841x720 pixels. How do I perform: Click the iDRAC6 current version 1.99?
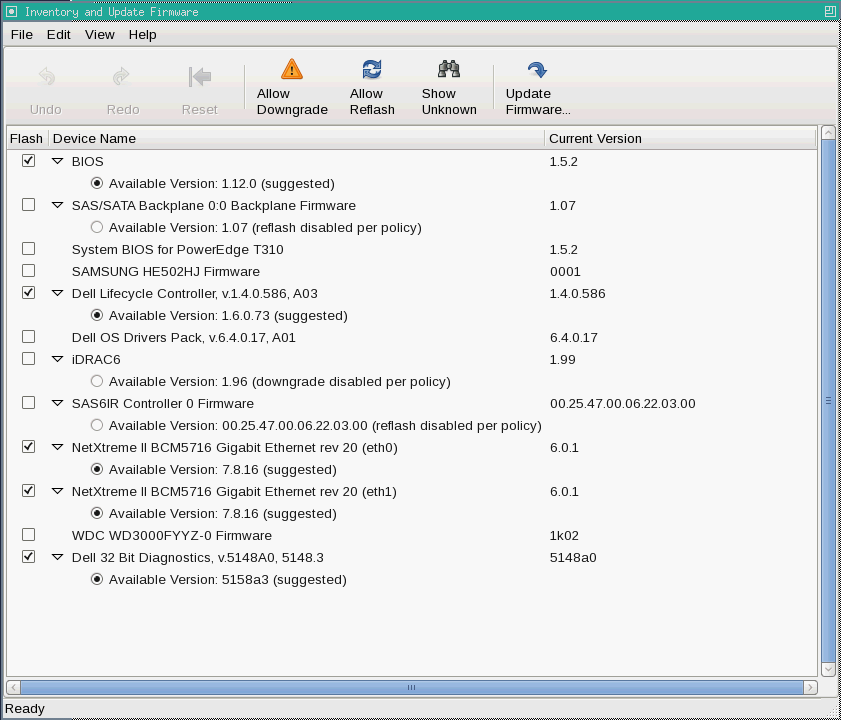[562, 359]
